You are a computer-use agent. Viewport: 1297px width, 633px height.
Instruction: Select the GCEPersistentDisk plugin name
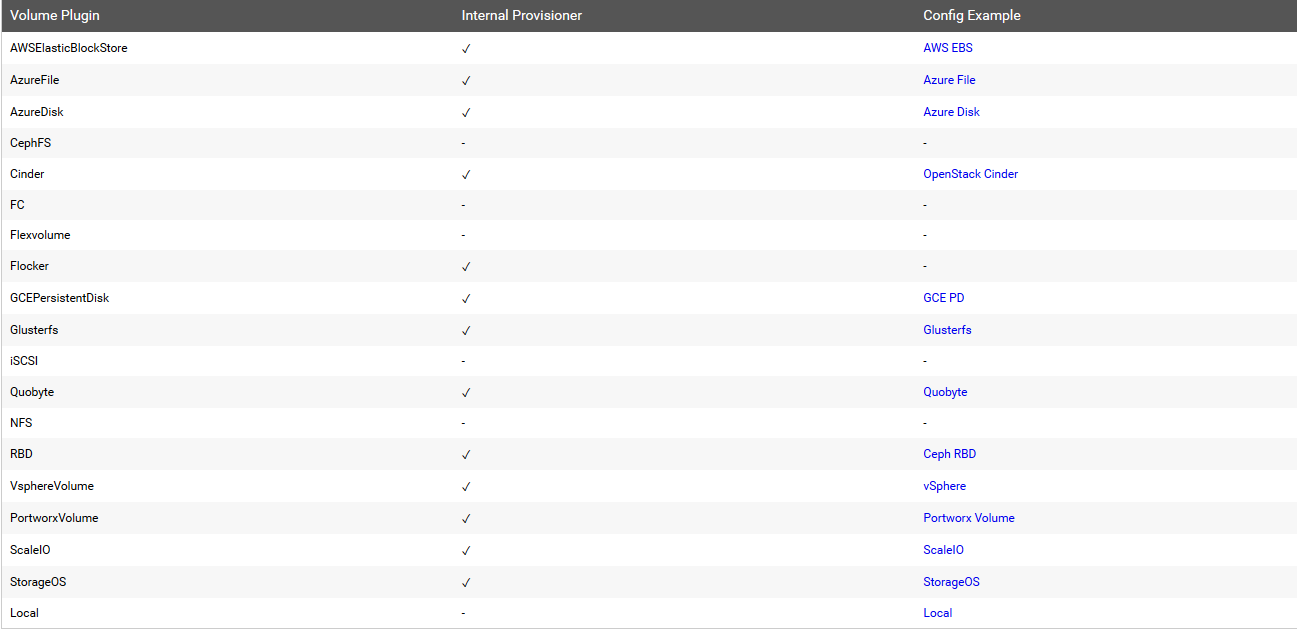(60, 298)
